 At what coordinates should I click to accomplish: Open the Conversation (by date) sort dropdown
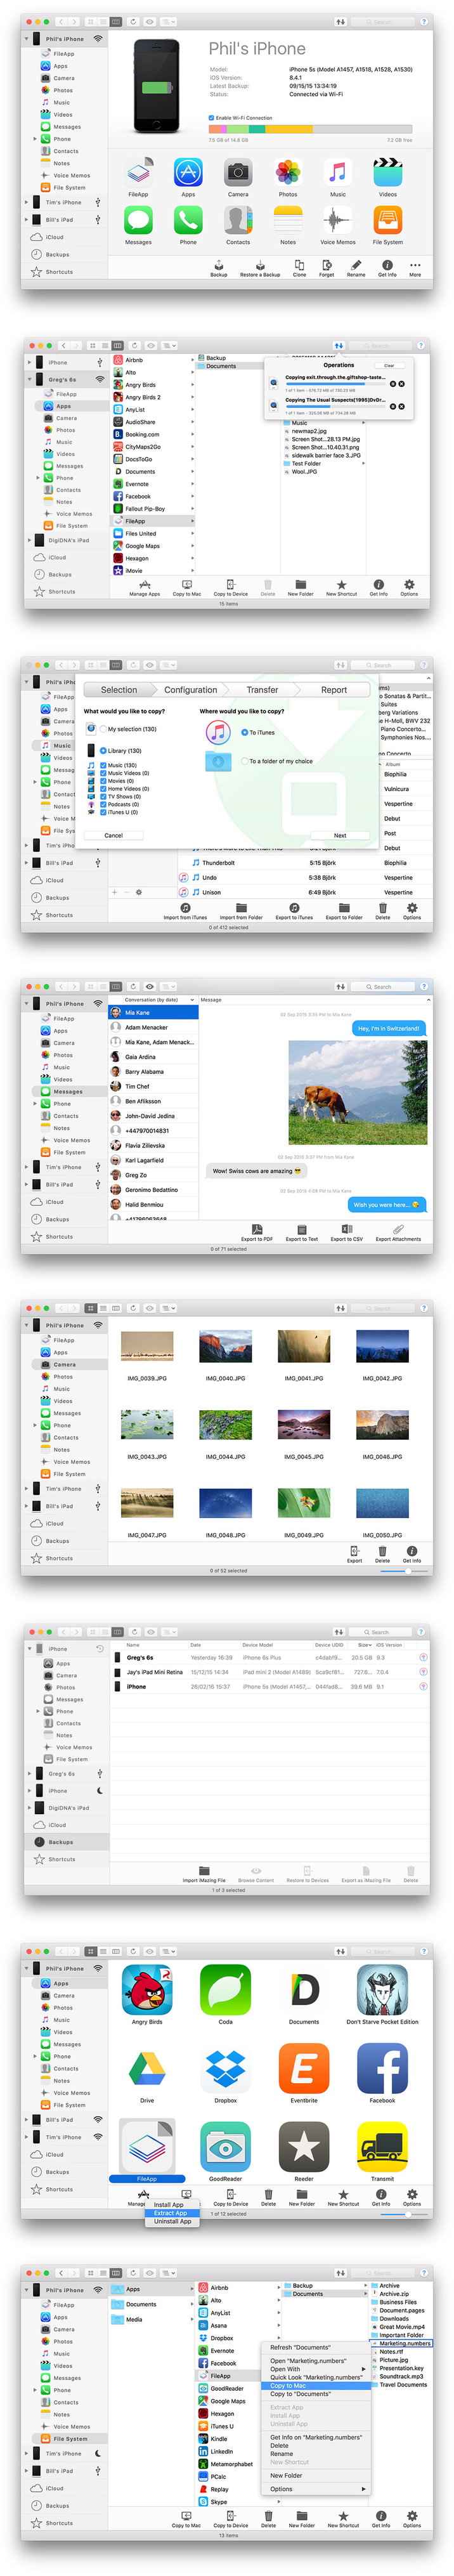tap(191, 999)
